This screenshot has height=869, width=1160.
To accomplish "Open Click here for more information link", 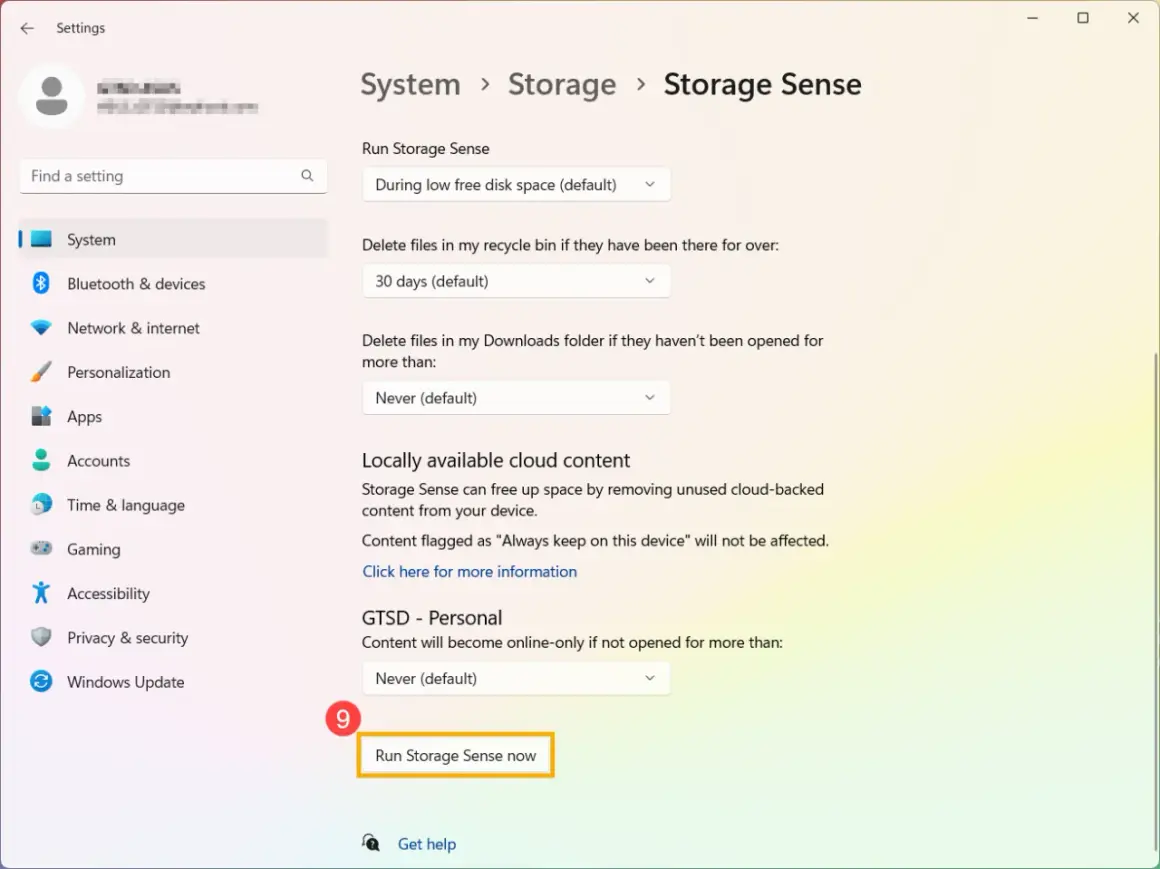I will coord(470,572).
